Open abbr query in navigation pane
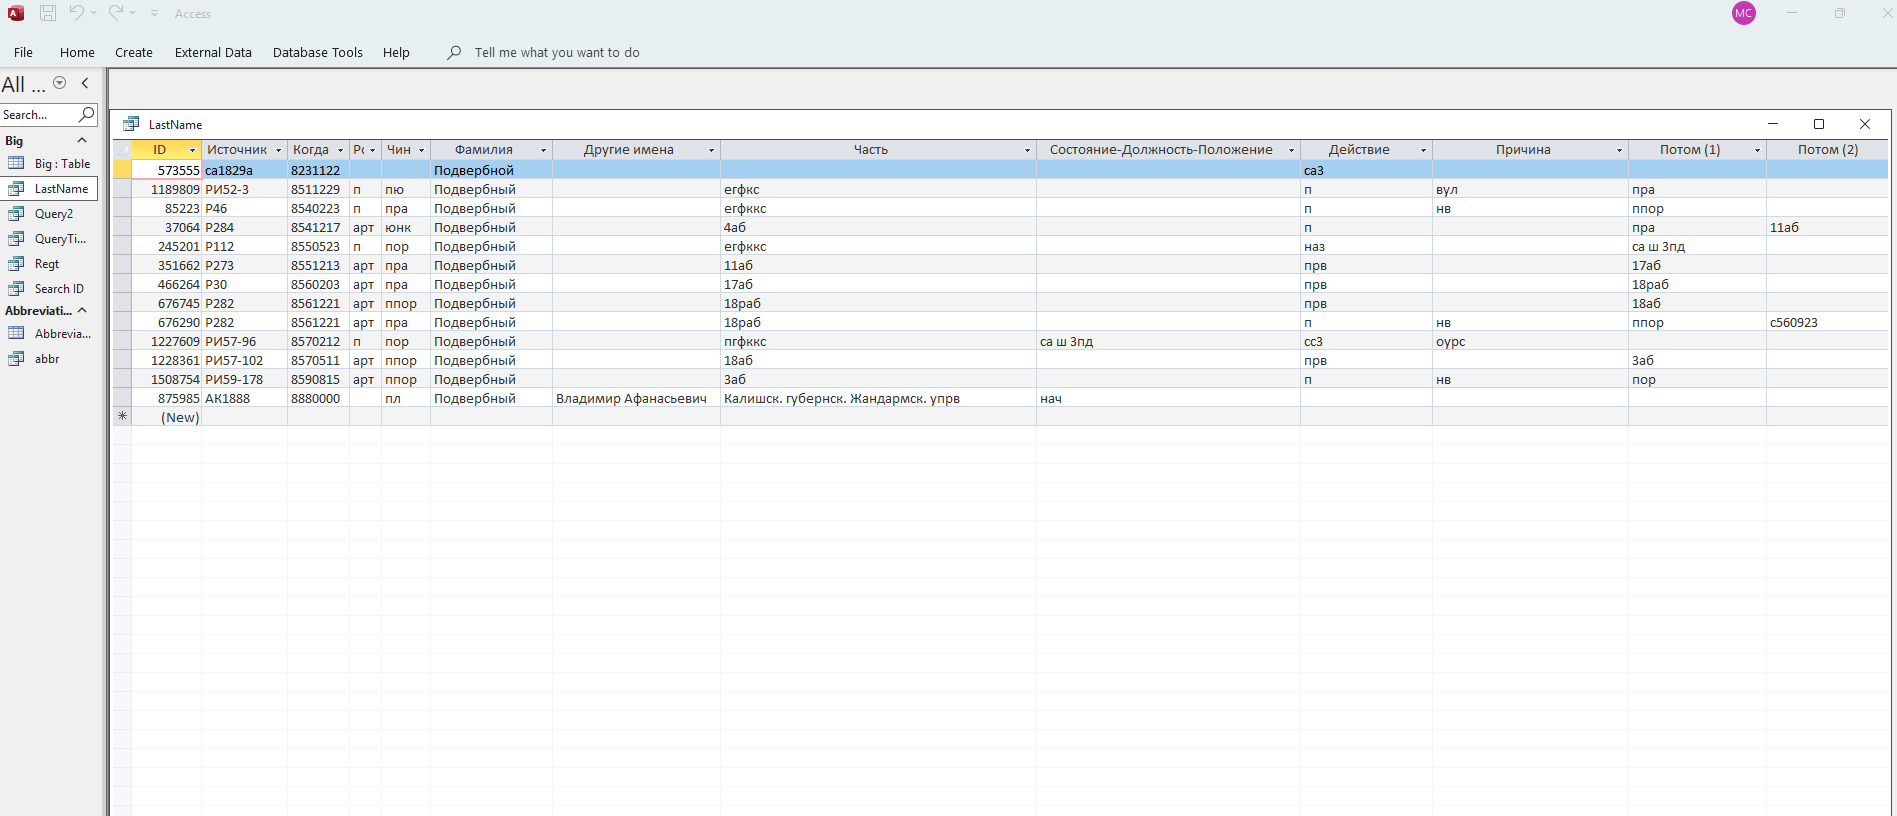 (49, 358)
